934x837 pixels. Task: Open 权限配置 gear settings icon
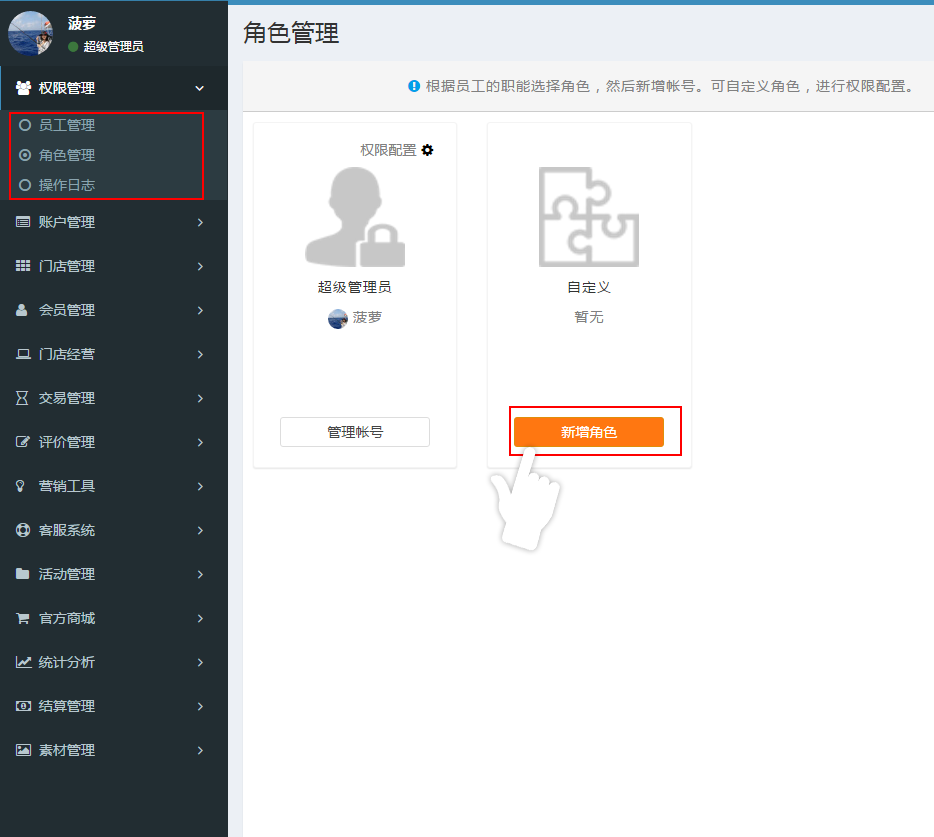427,150
